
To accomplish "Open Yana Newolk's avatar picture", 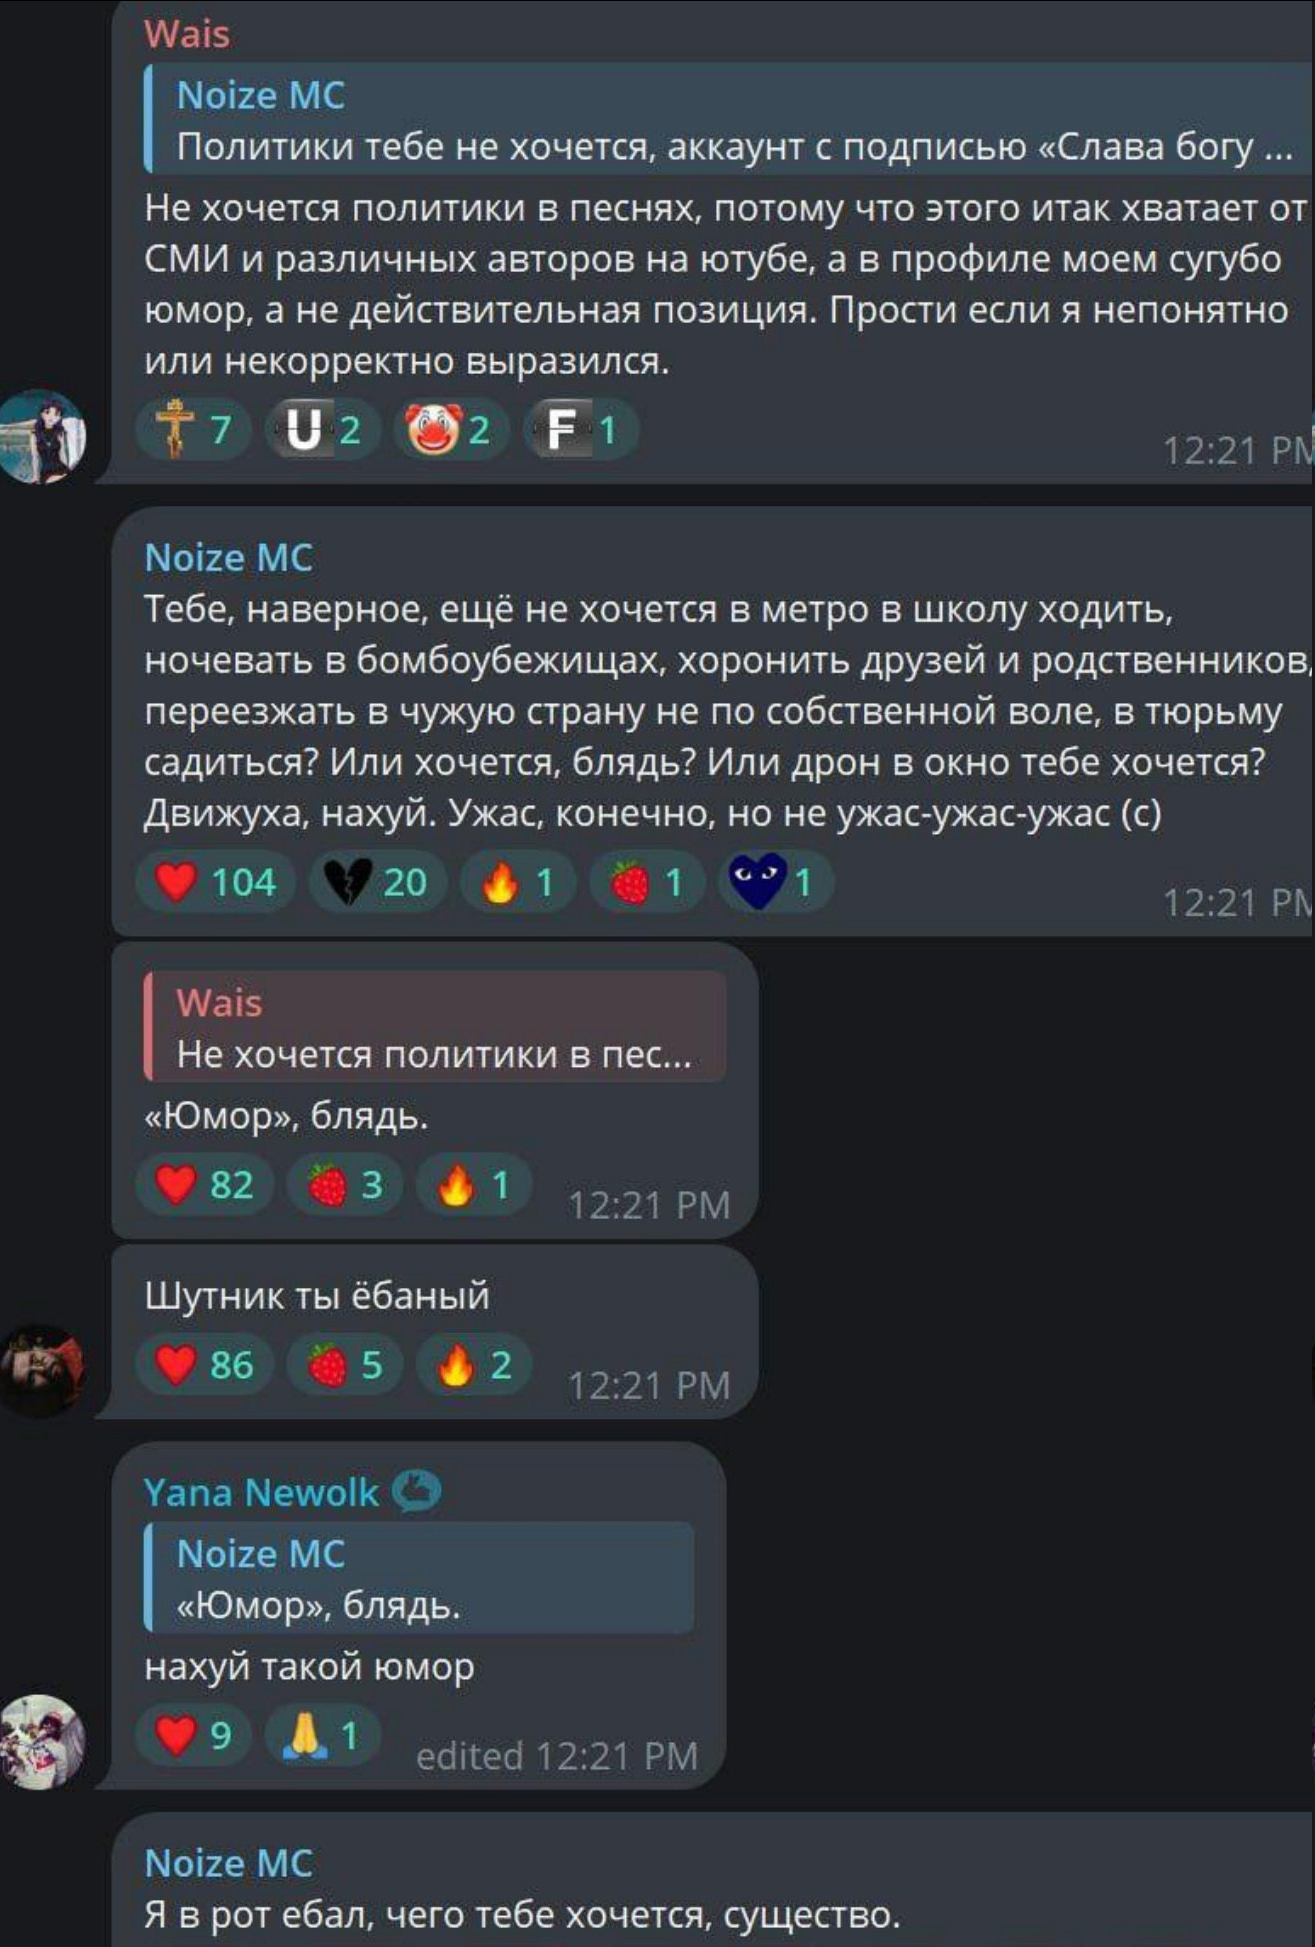I will [44, 1741].
